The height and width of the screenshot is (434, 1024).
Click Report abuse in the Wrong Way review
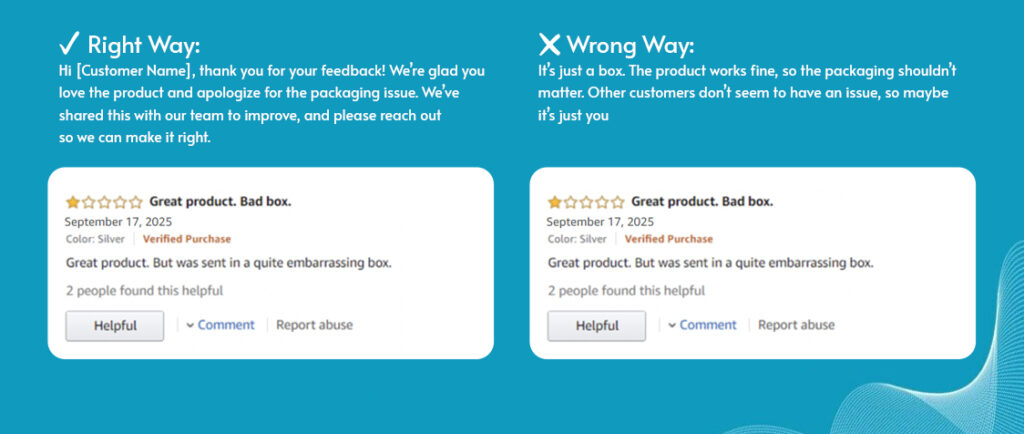pos(796,325)
